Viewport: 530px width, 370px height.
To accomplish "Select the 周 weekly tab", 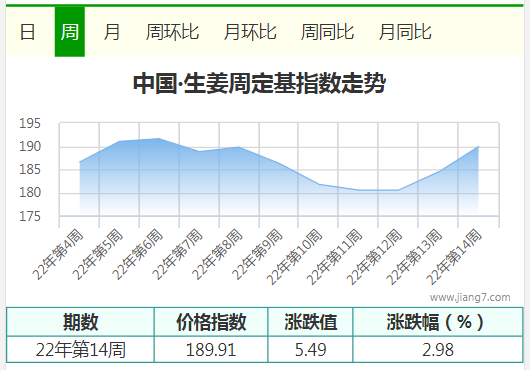I will click(x=70, y=32).
